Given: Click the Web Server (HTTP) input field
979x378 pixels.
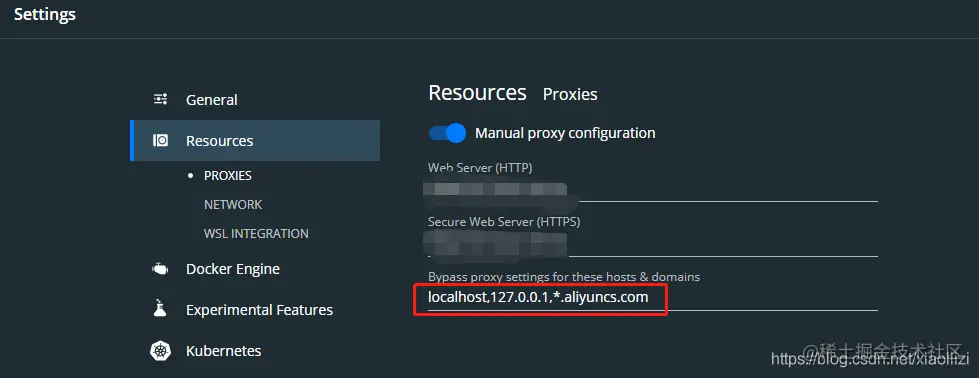Looking at the screenshot, I should pos(652,189).
